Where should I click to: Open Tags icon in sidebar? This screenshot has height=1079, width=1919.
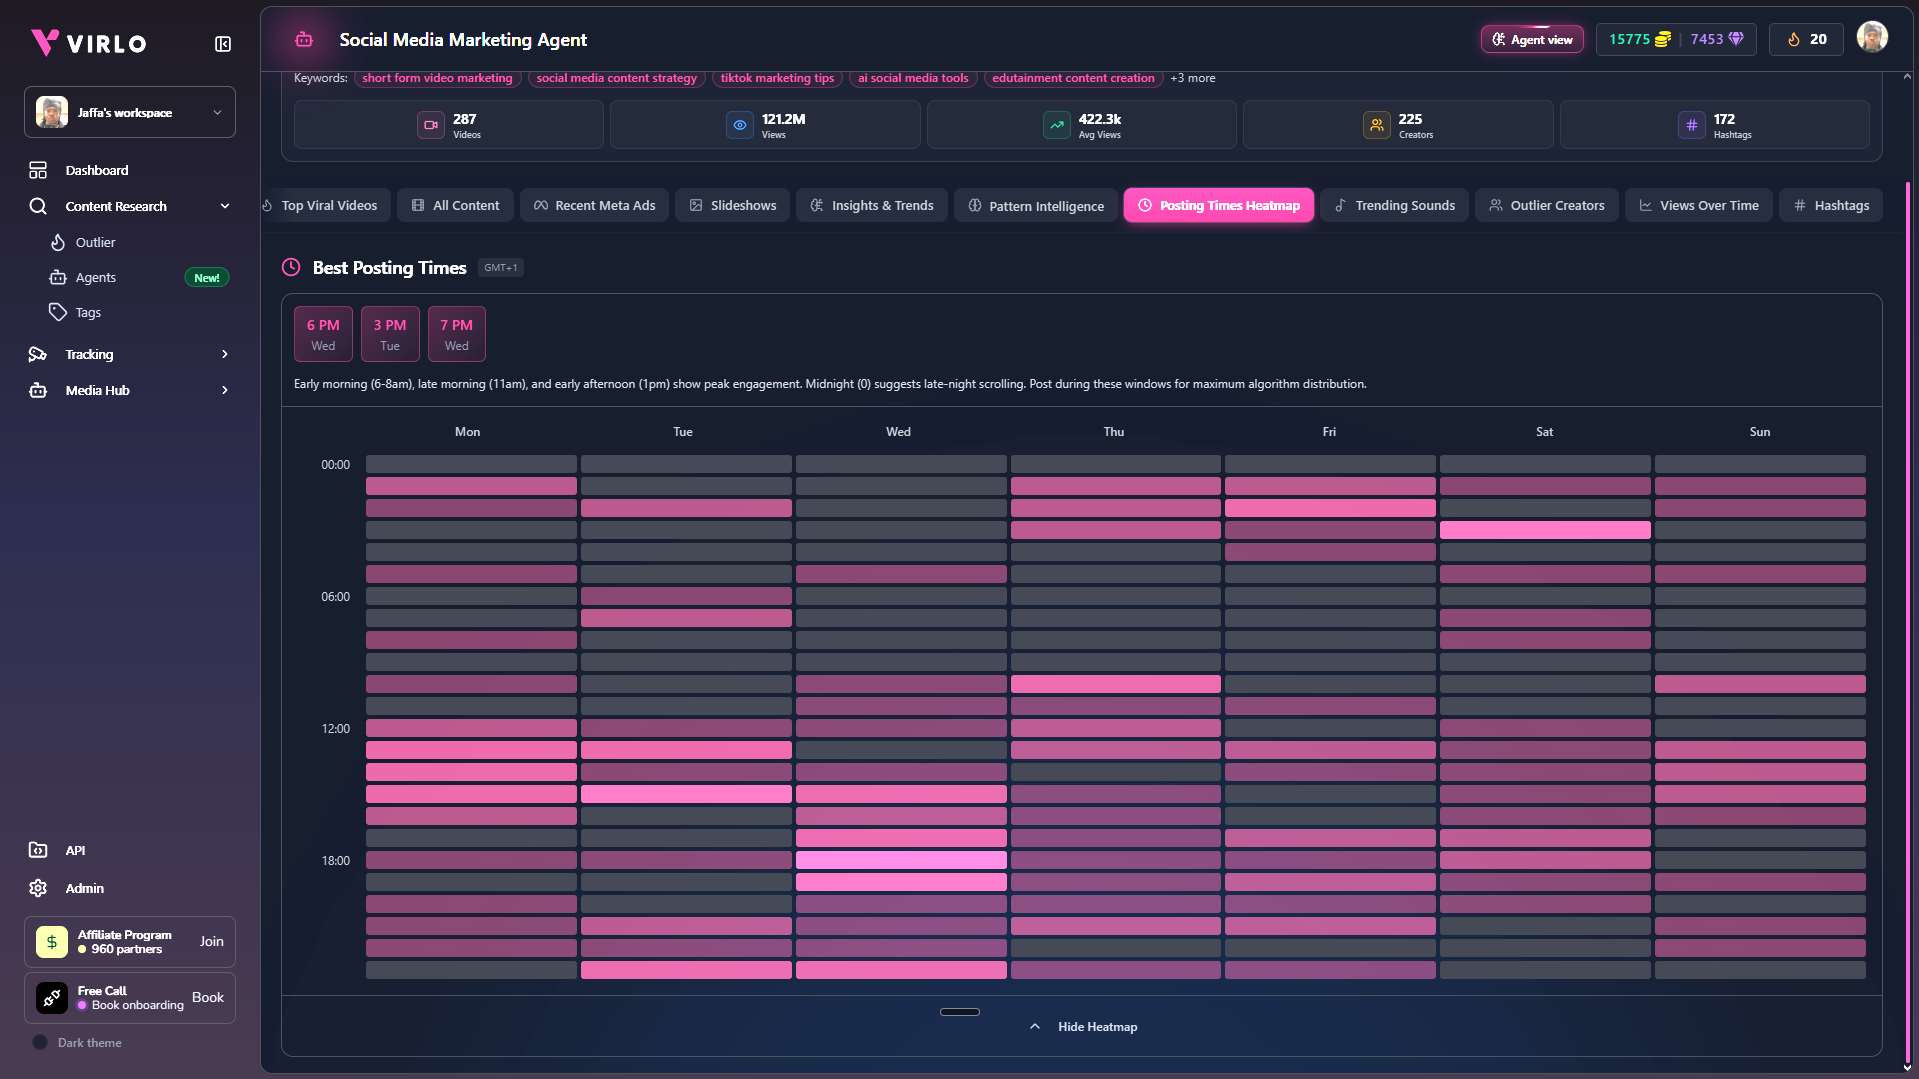(x=58, y=312)
